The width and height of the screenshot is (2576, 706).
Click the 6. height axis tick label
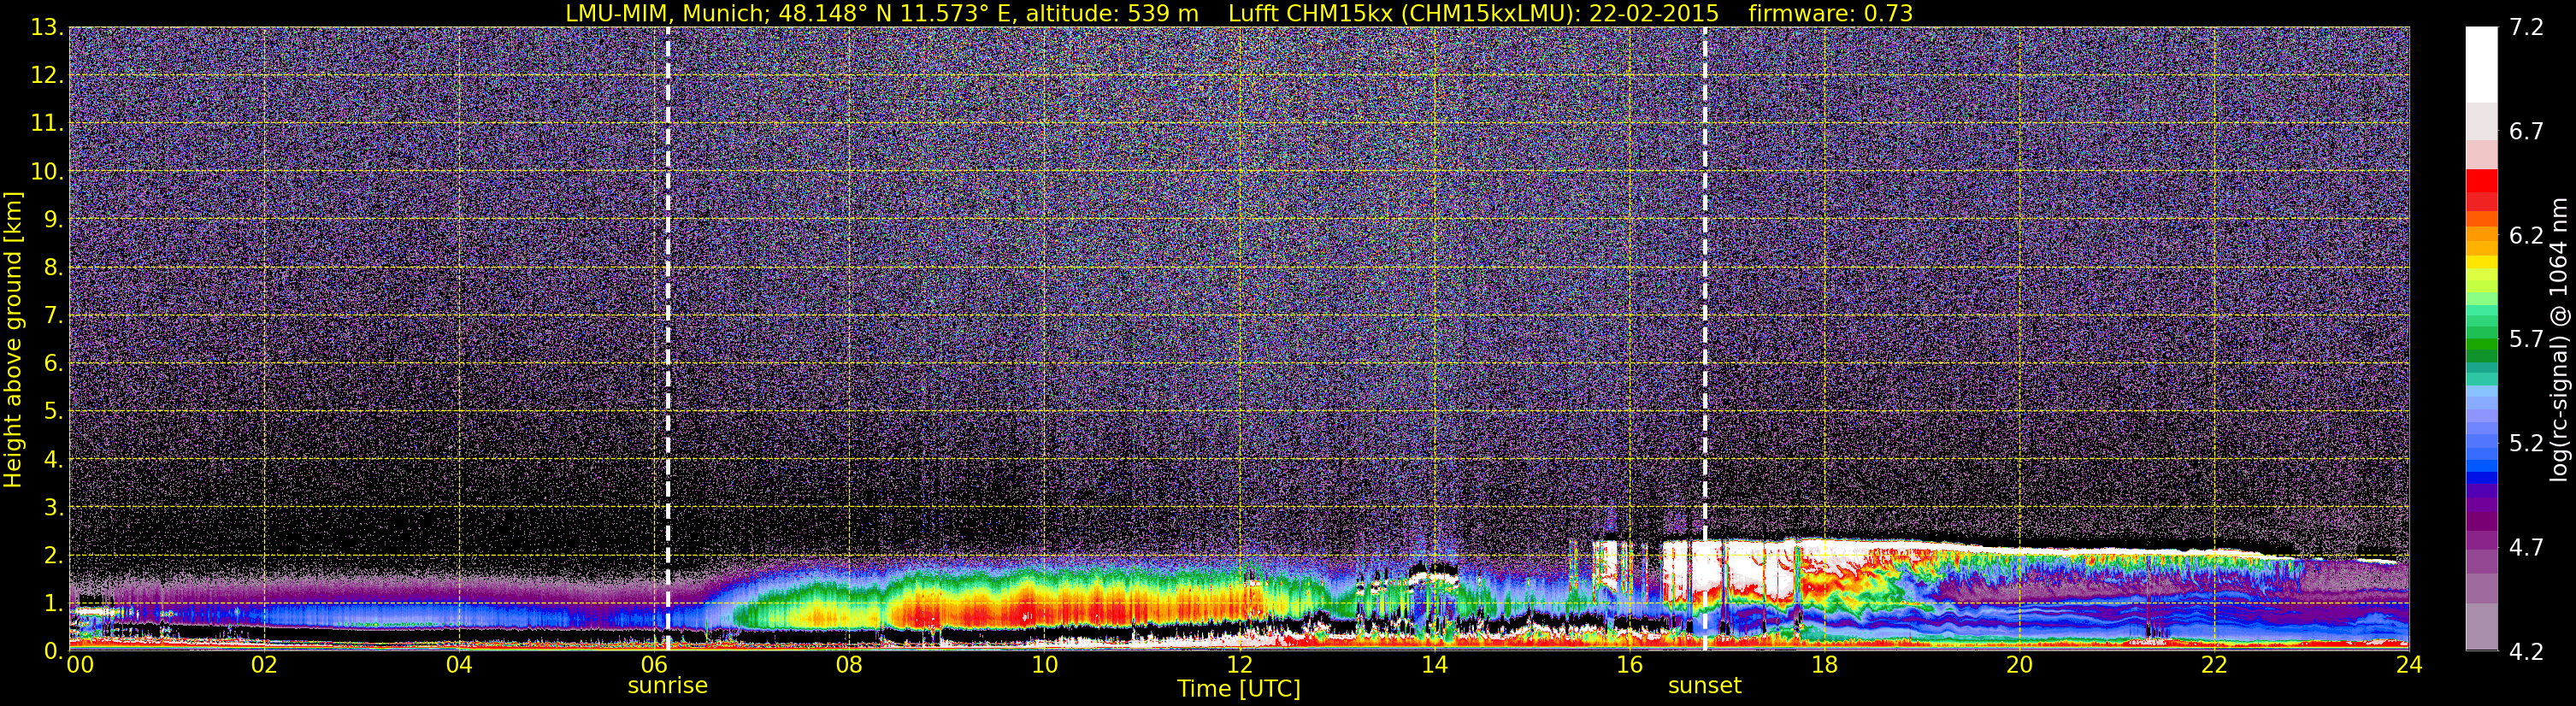(53, 363)
